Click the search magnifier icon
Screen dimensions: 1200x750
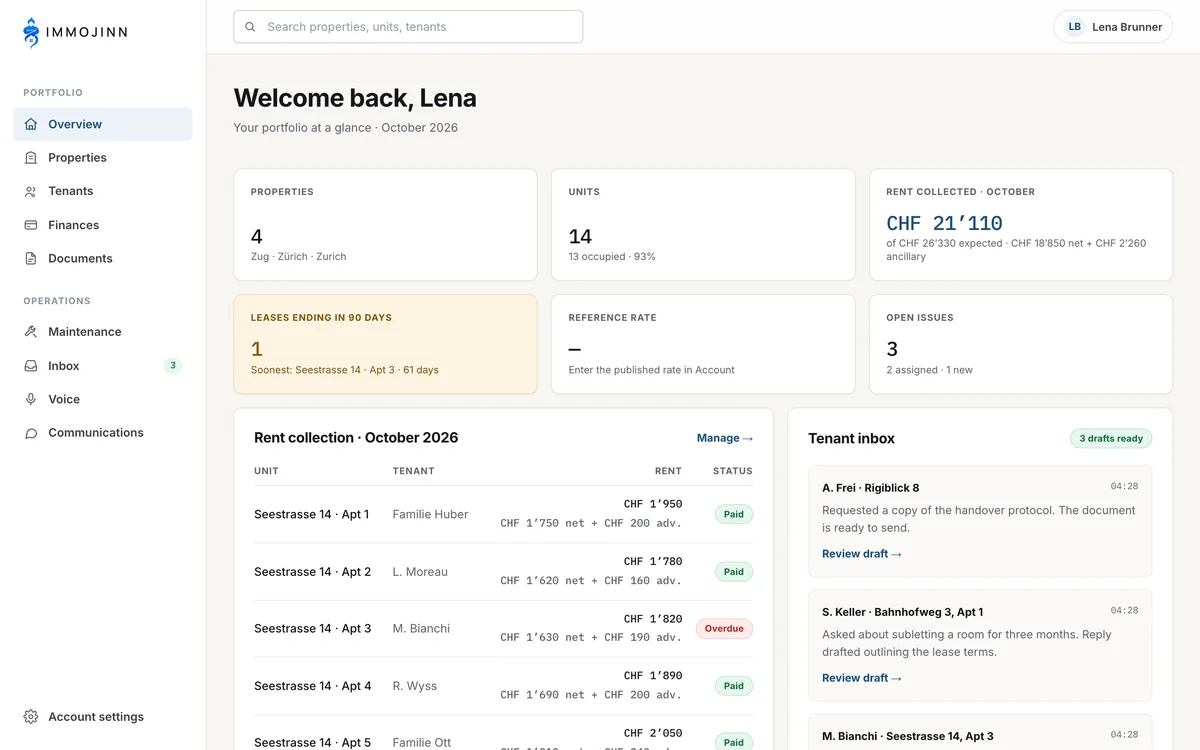click(250, 27)
